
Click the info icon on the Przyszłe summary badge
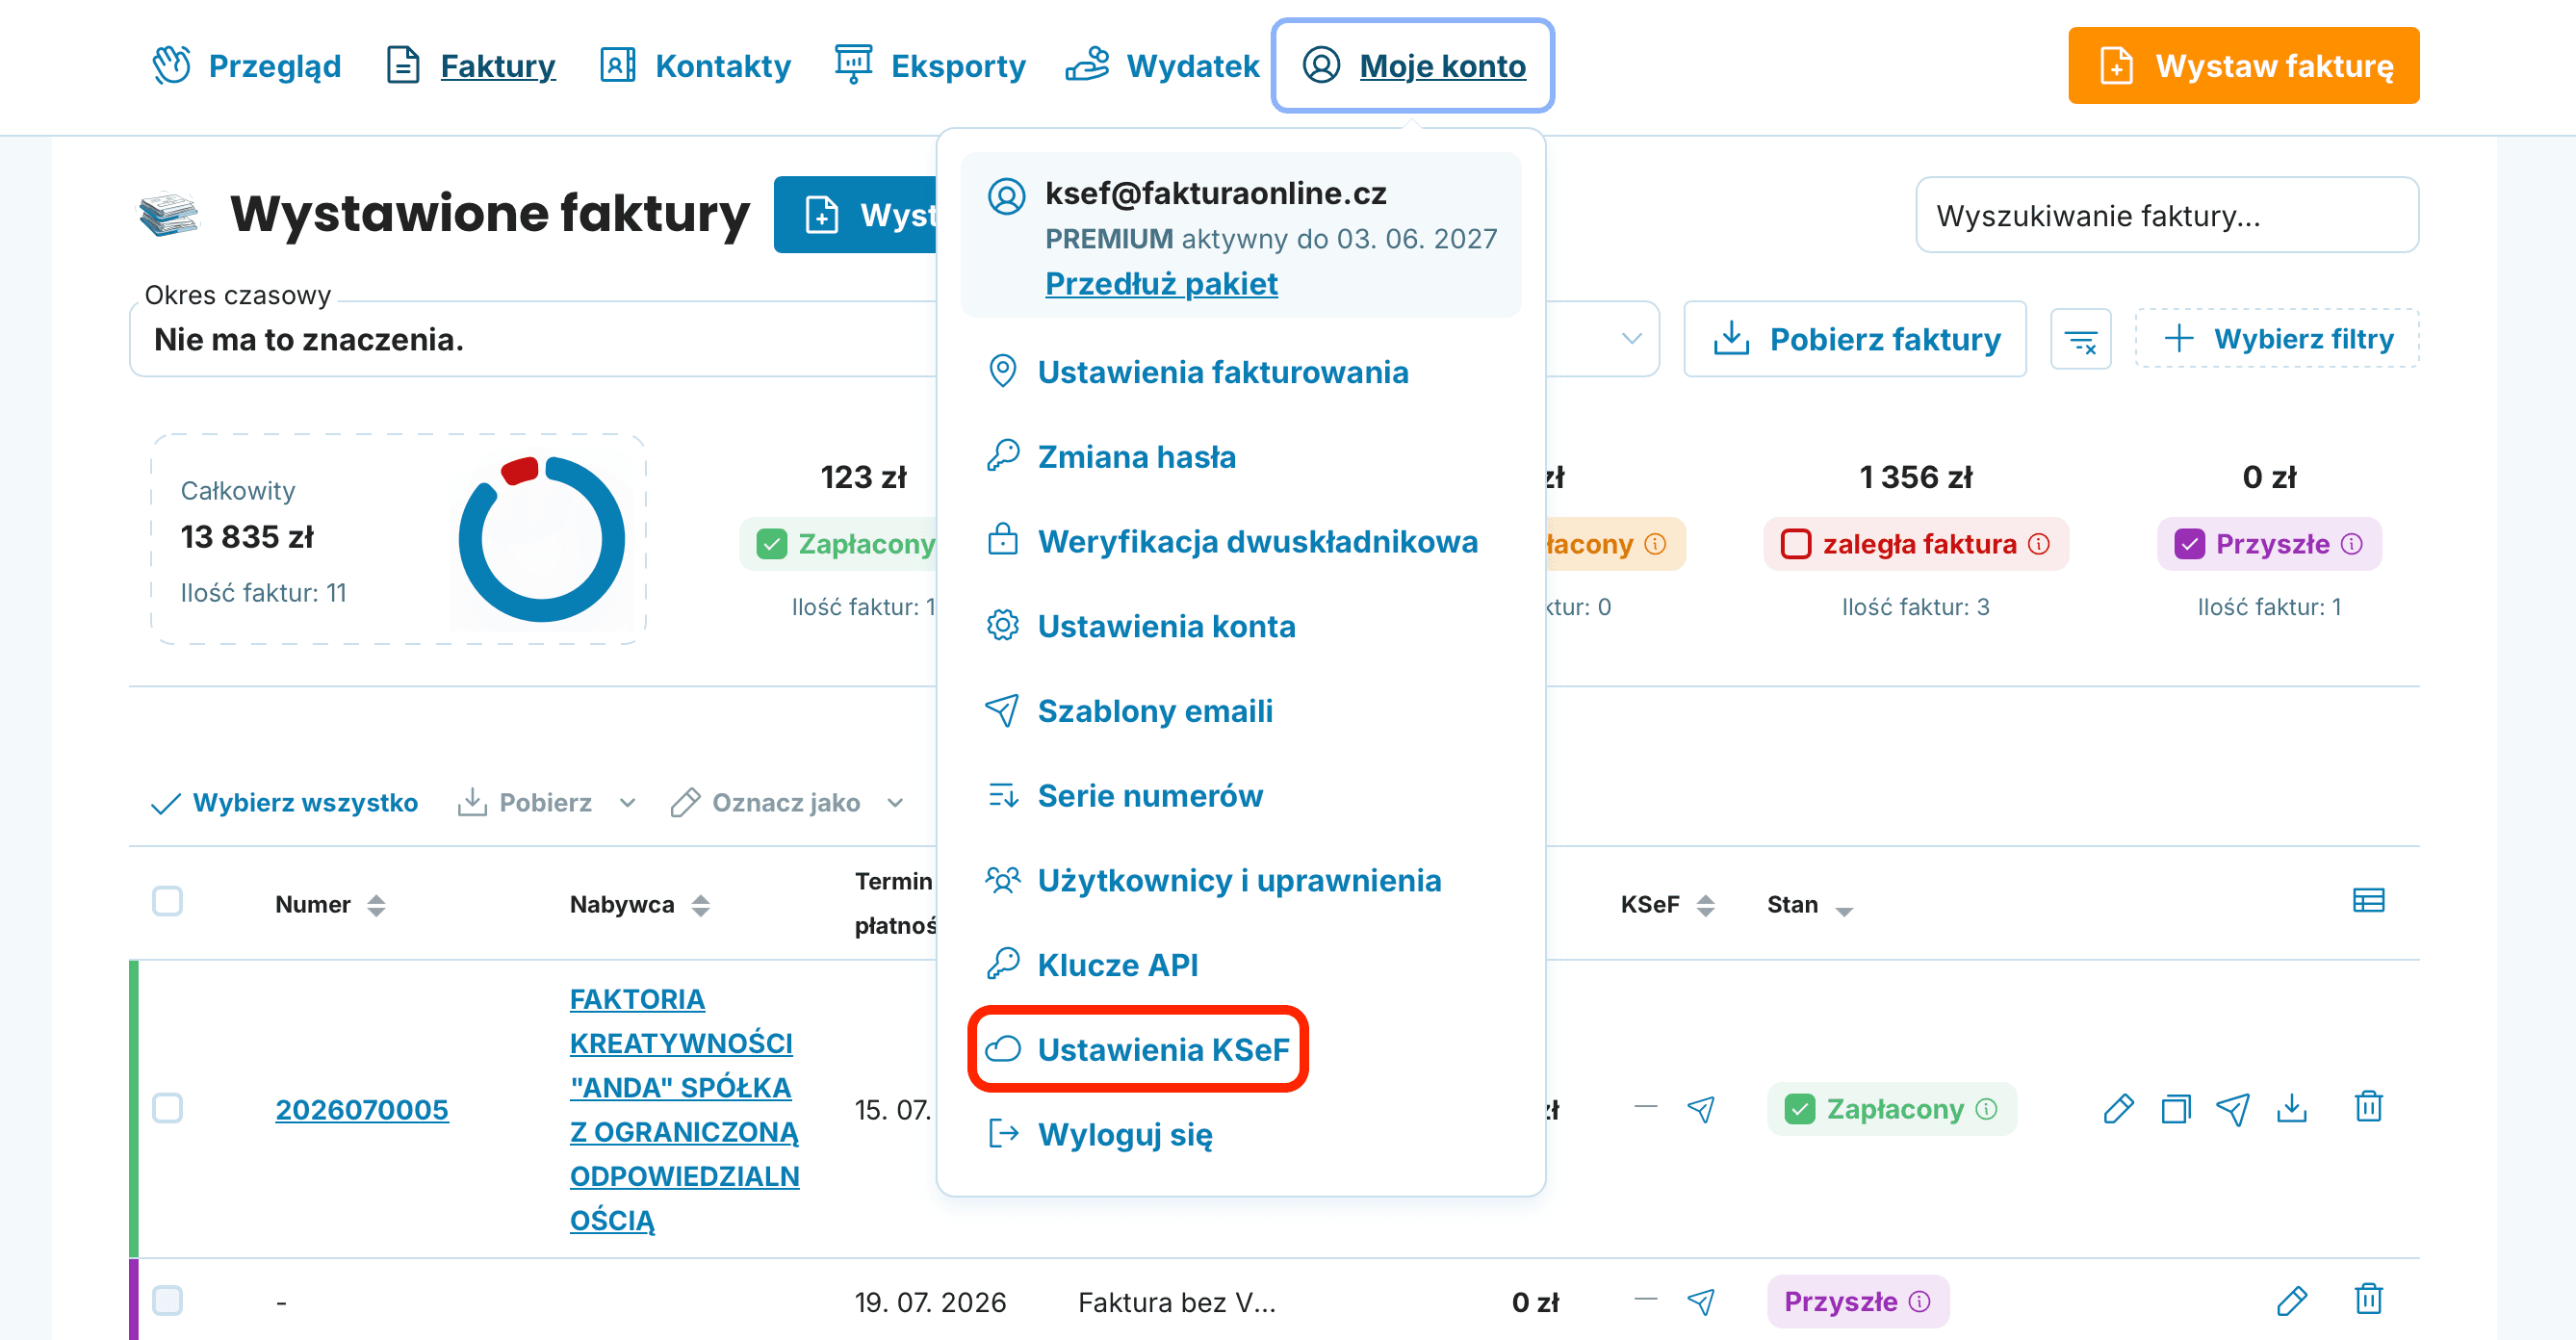tap(2352, 543)
